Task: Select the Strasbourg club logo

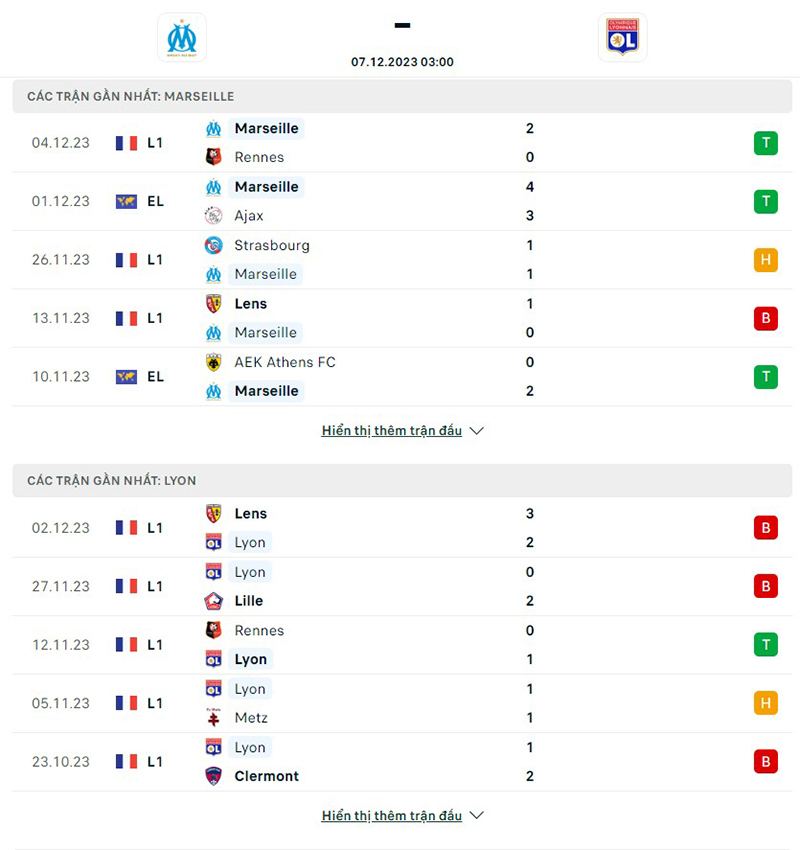Action: click(x=214, y=245)
